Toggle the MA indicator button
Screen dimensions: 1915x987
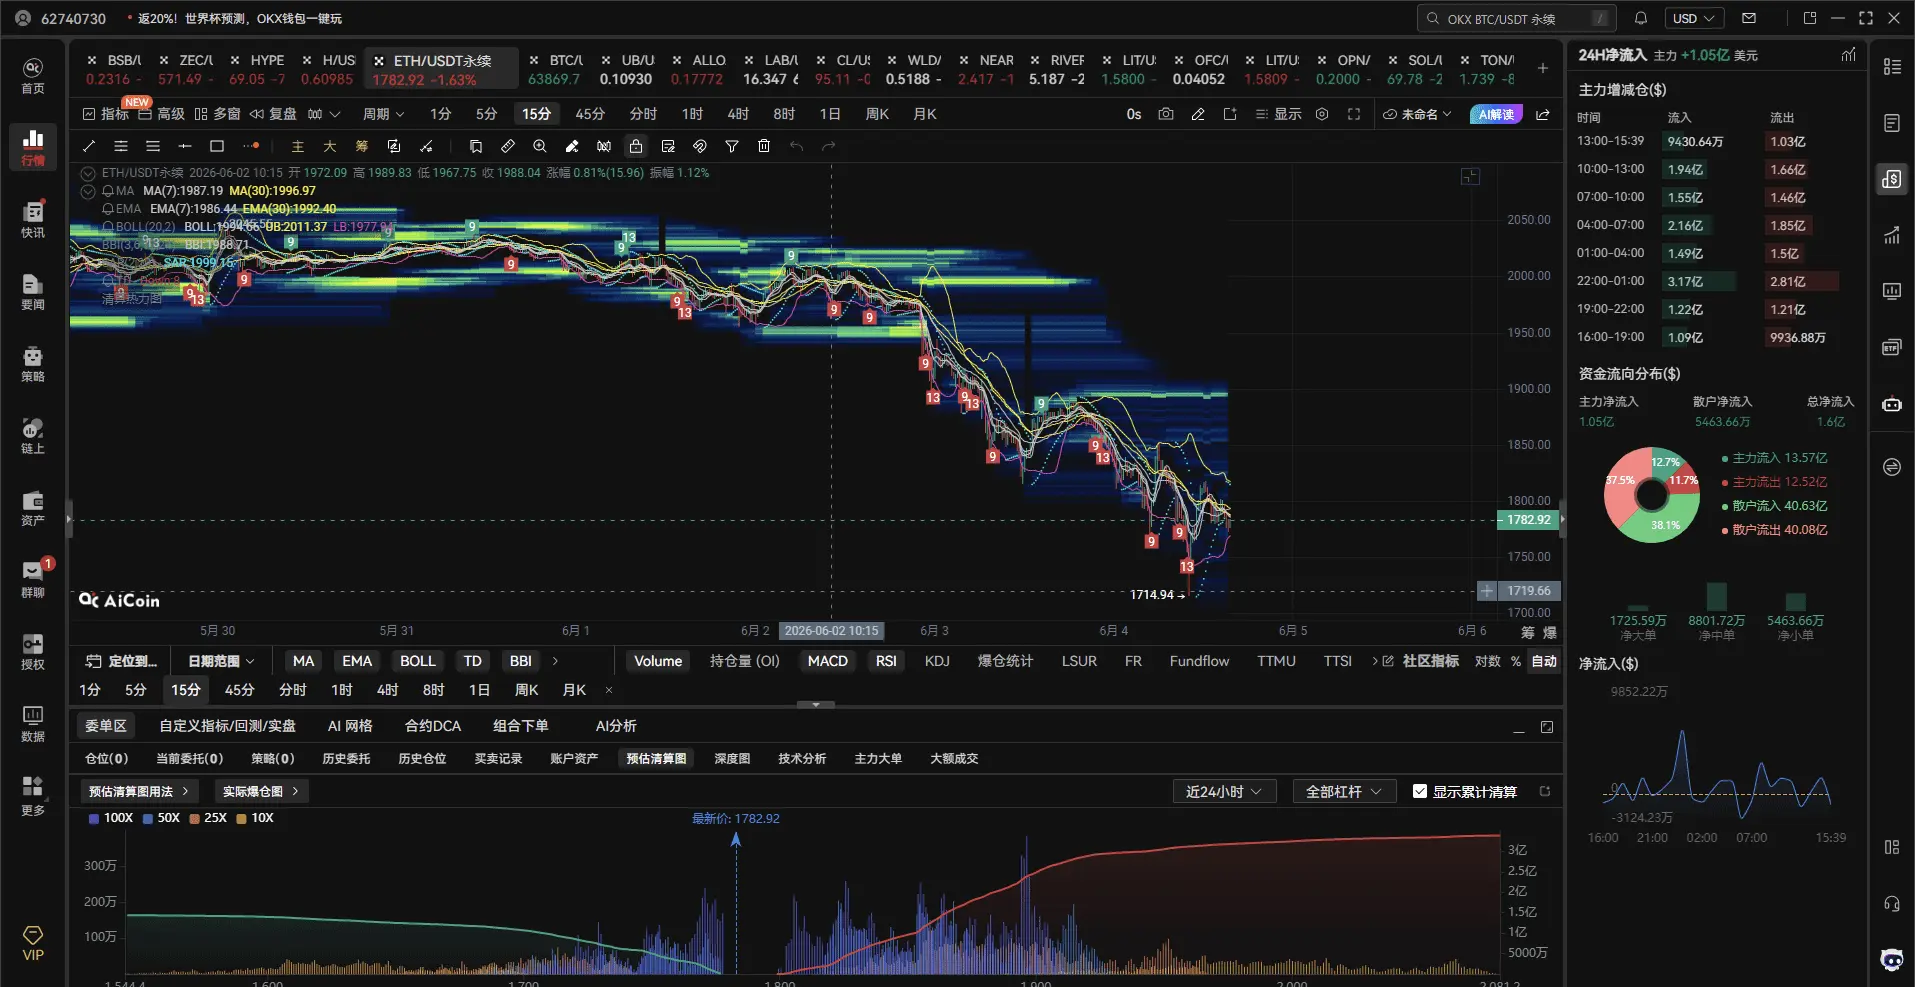click(303, 661)
